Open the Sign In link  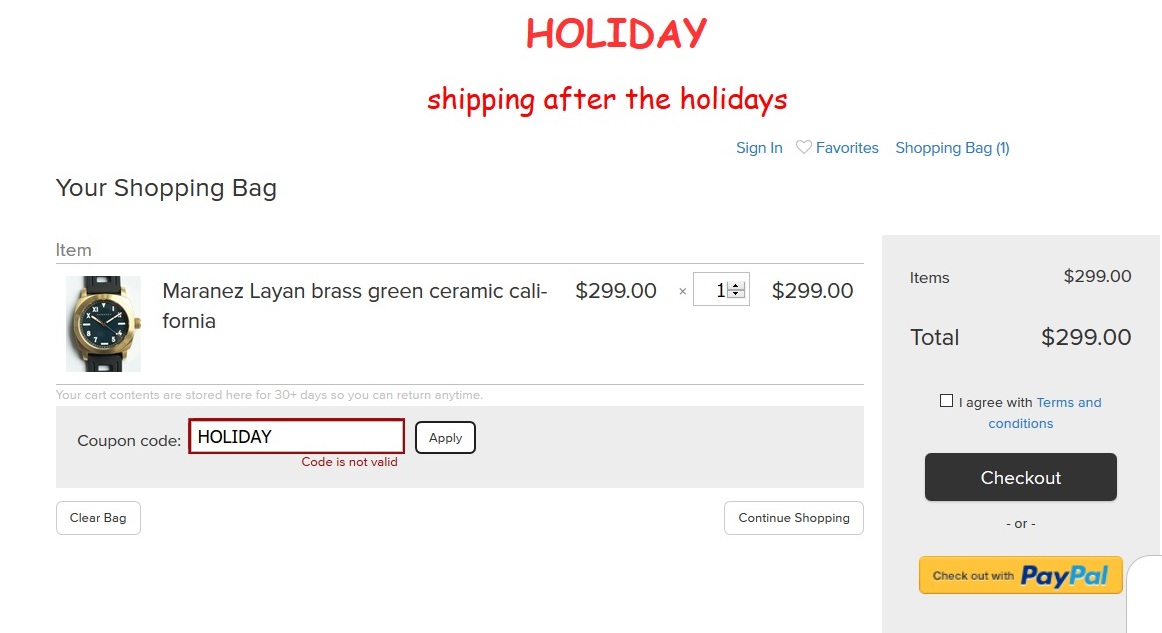pyautogui.click(x=759, y=148)
